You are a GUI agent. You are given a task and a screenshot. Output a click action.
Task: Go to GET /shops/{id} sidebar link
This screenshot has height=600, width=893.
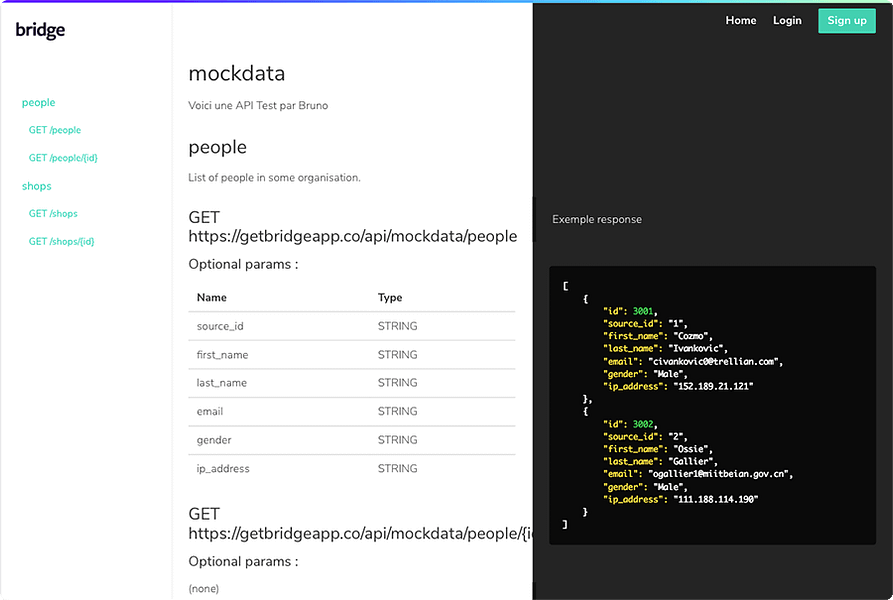[62, 241]
